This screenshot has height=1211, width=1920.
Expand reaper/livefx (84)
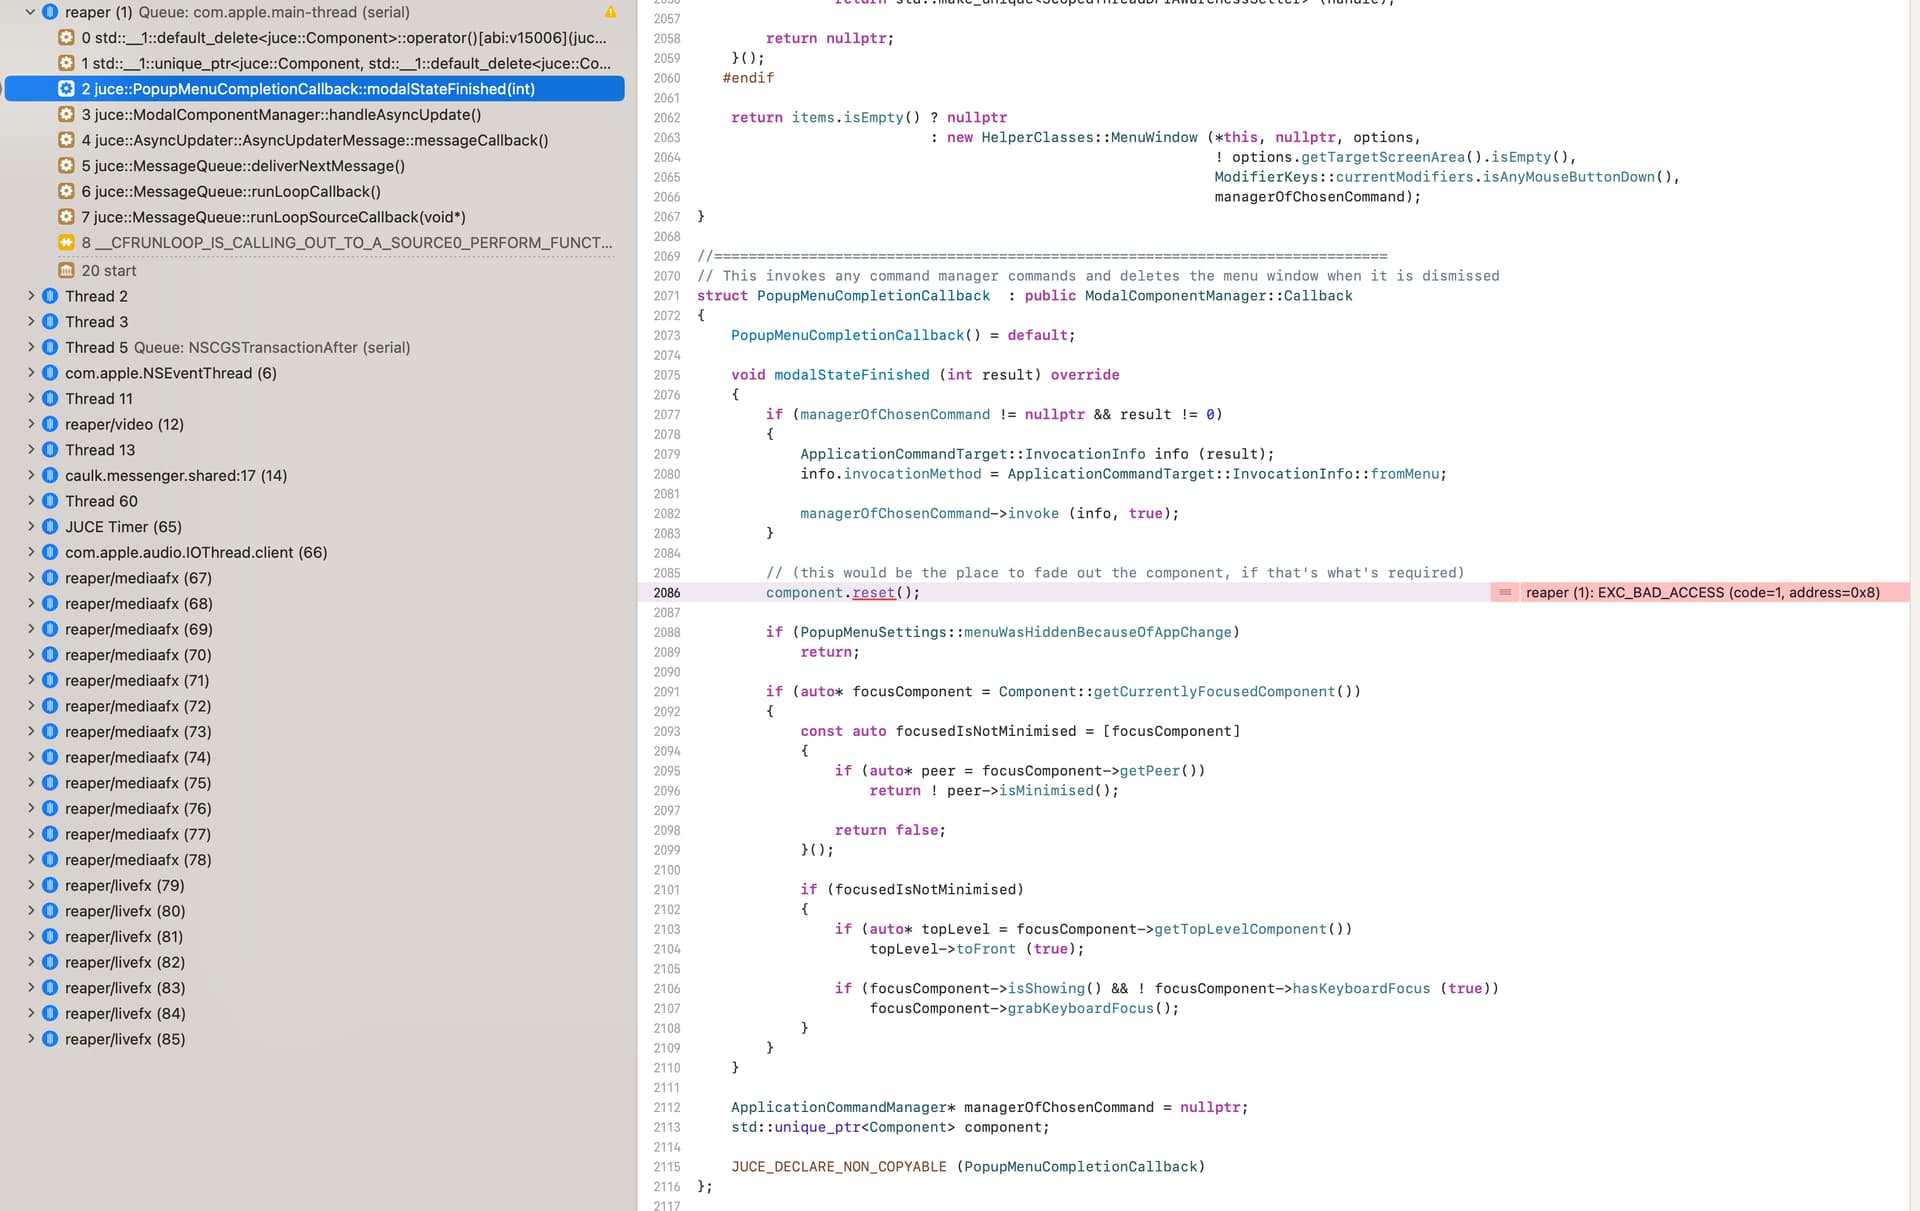pos(30,1013)
